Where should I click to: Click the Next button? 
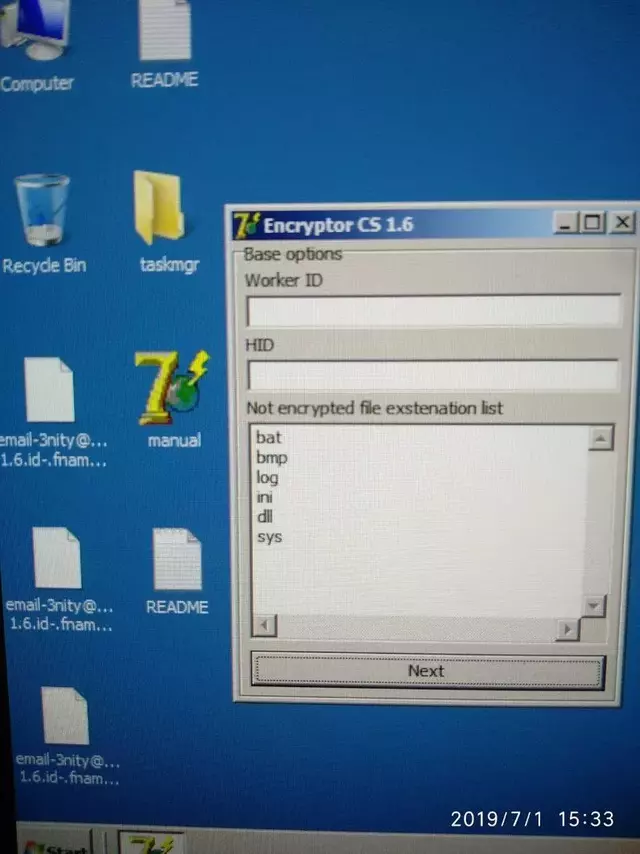pos(428,671)
